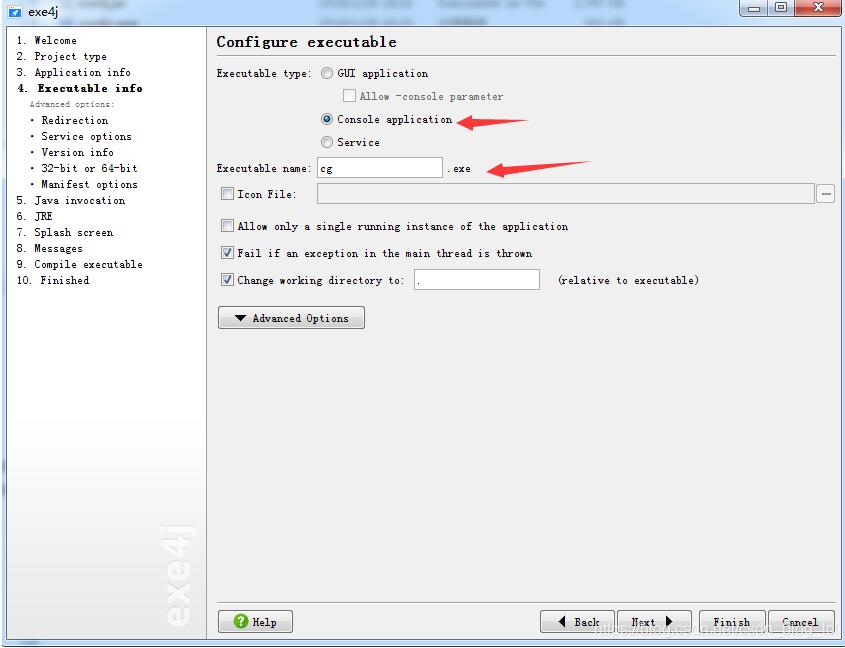This screenshot has width=845, height=648.
Task: Close the exe4j window
Action: coord(818,8)
